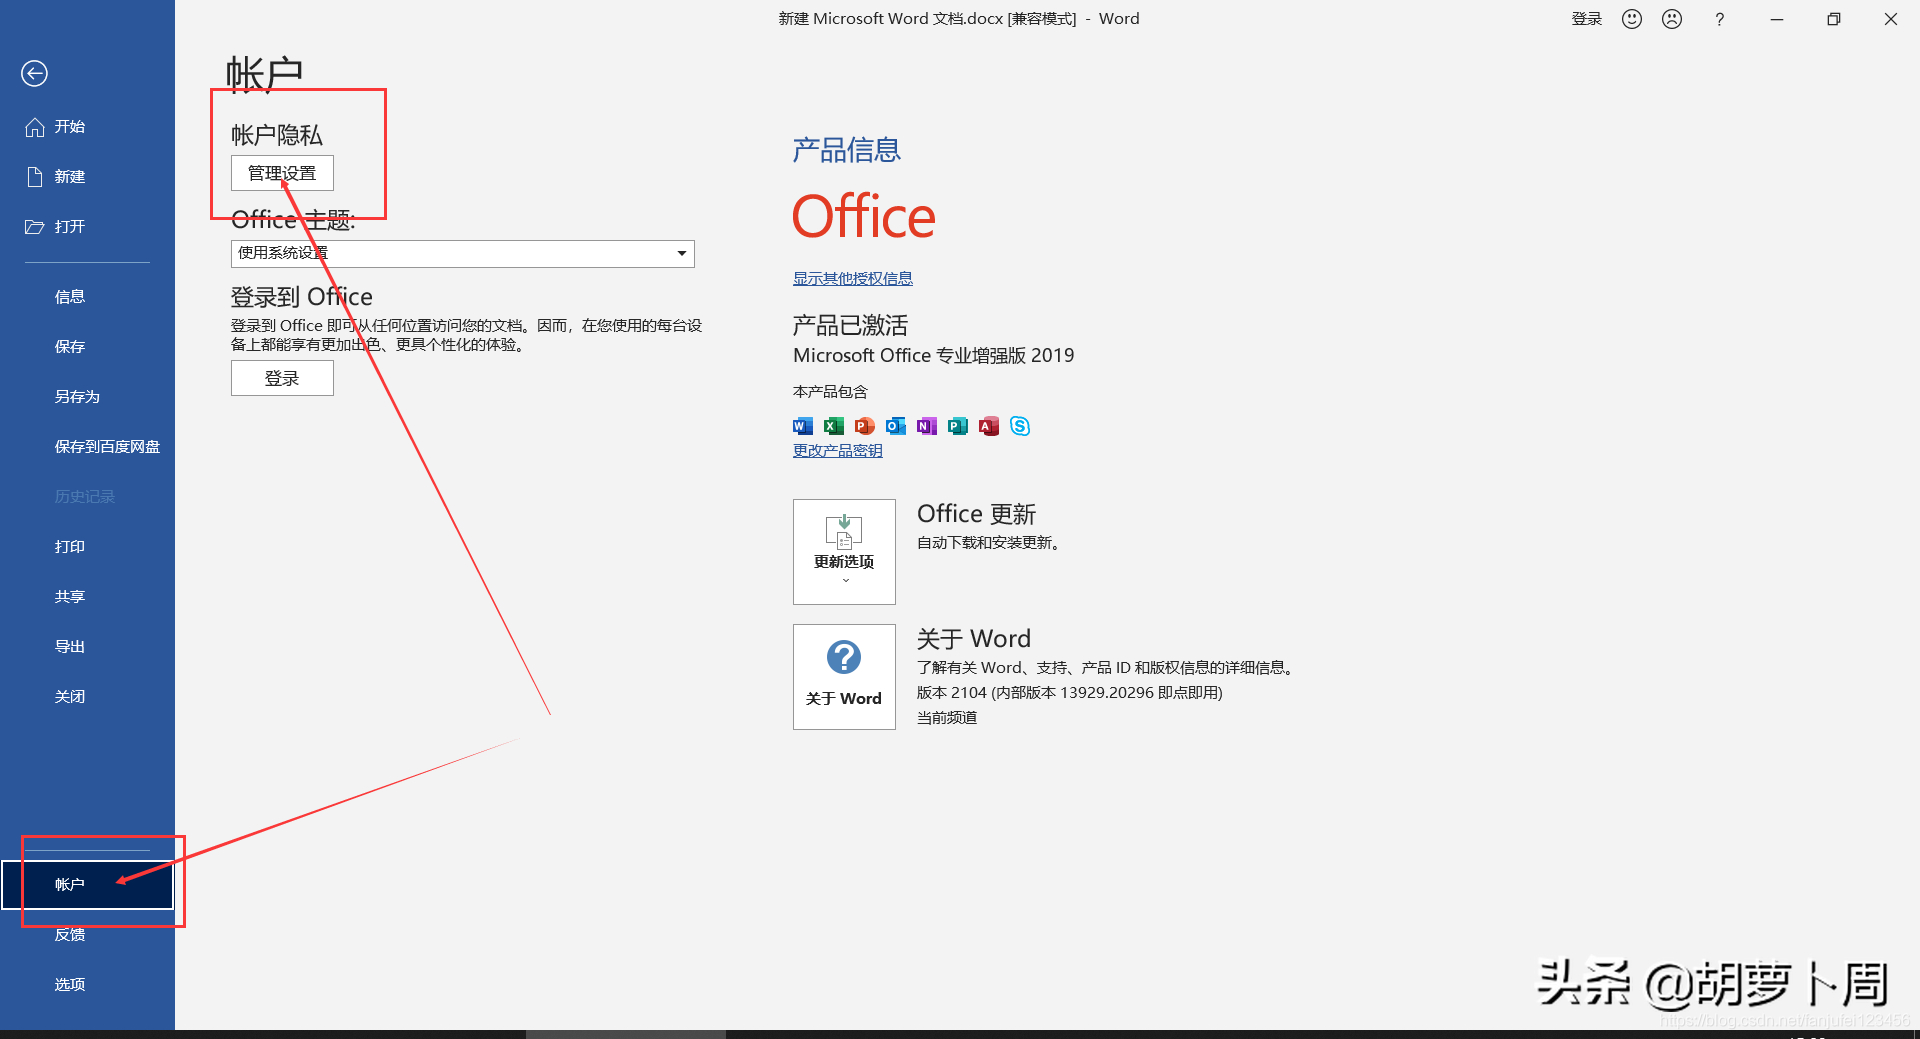Viewport: 1920px width, 1039px height.
Task: Click the Word app icon under 本产品包含
Action: point(803,426)
